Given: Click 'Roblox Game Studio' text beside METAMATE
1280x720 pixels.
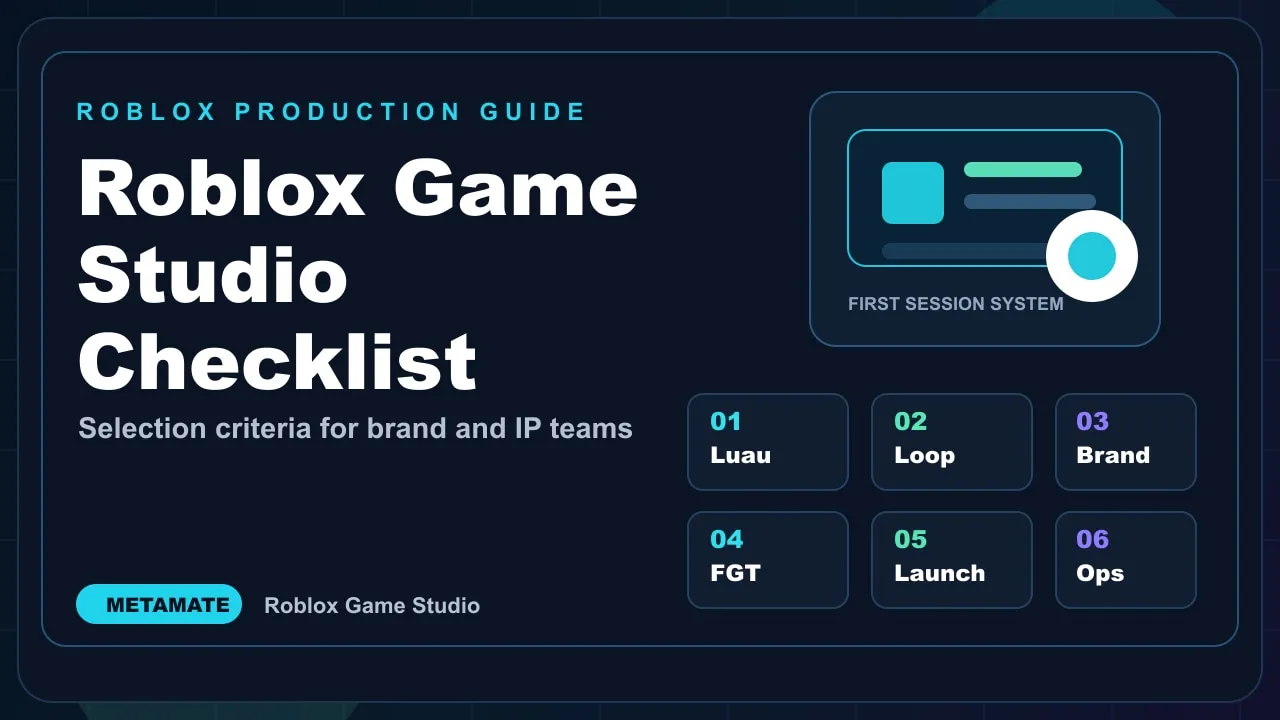Looking at the screenshot, I should [x=372, y=605].
